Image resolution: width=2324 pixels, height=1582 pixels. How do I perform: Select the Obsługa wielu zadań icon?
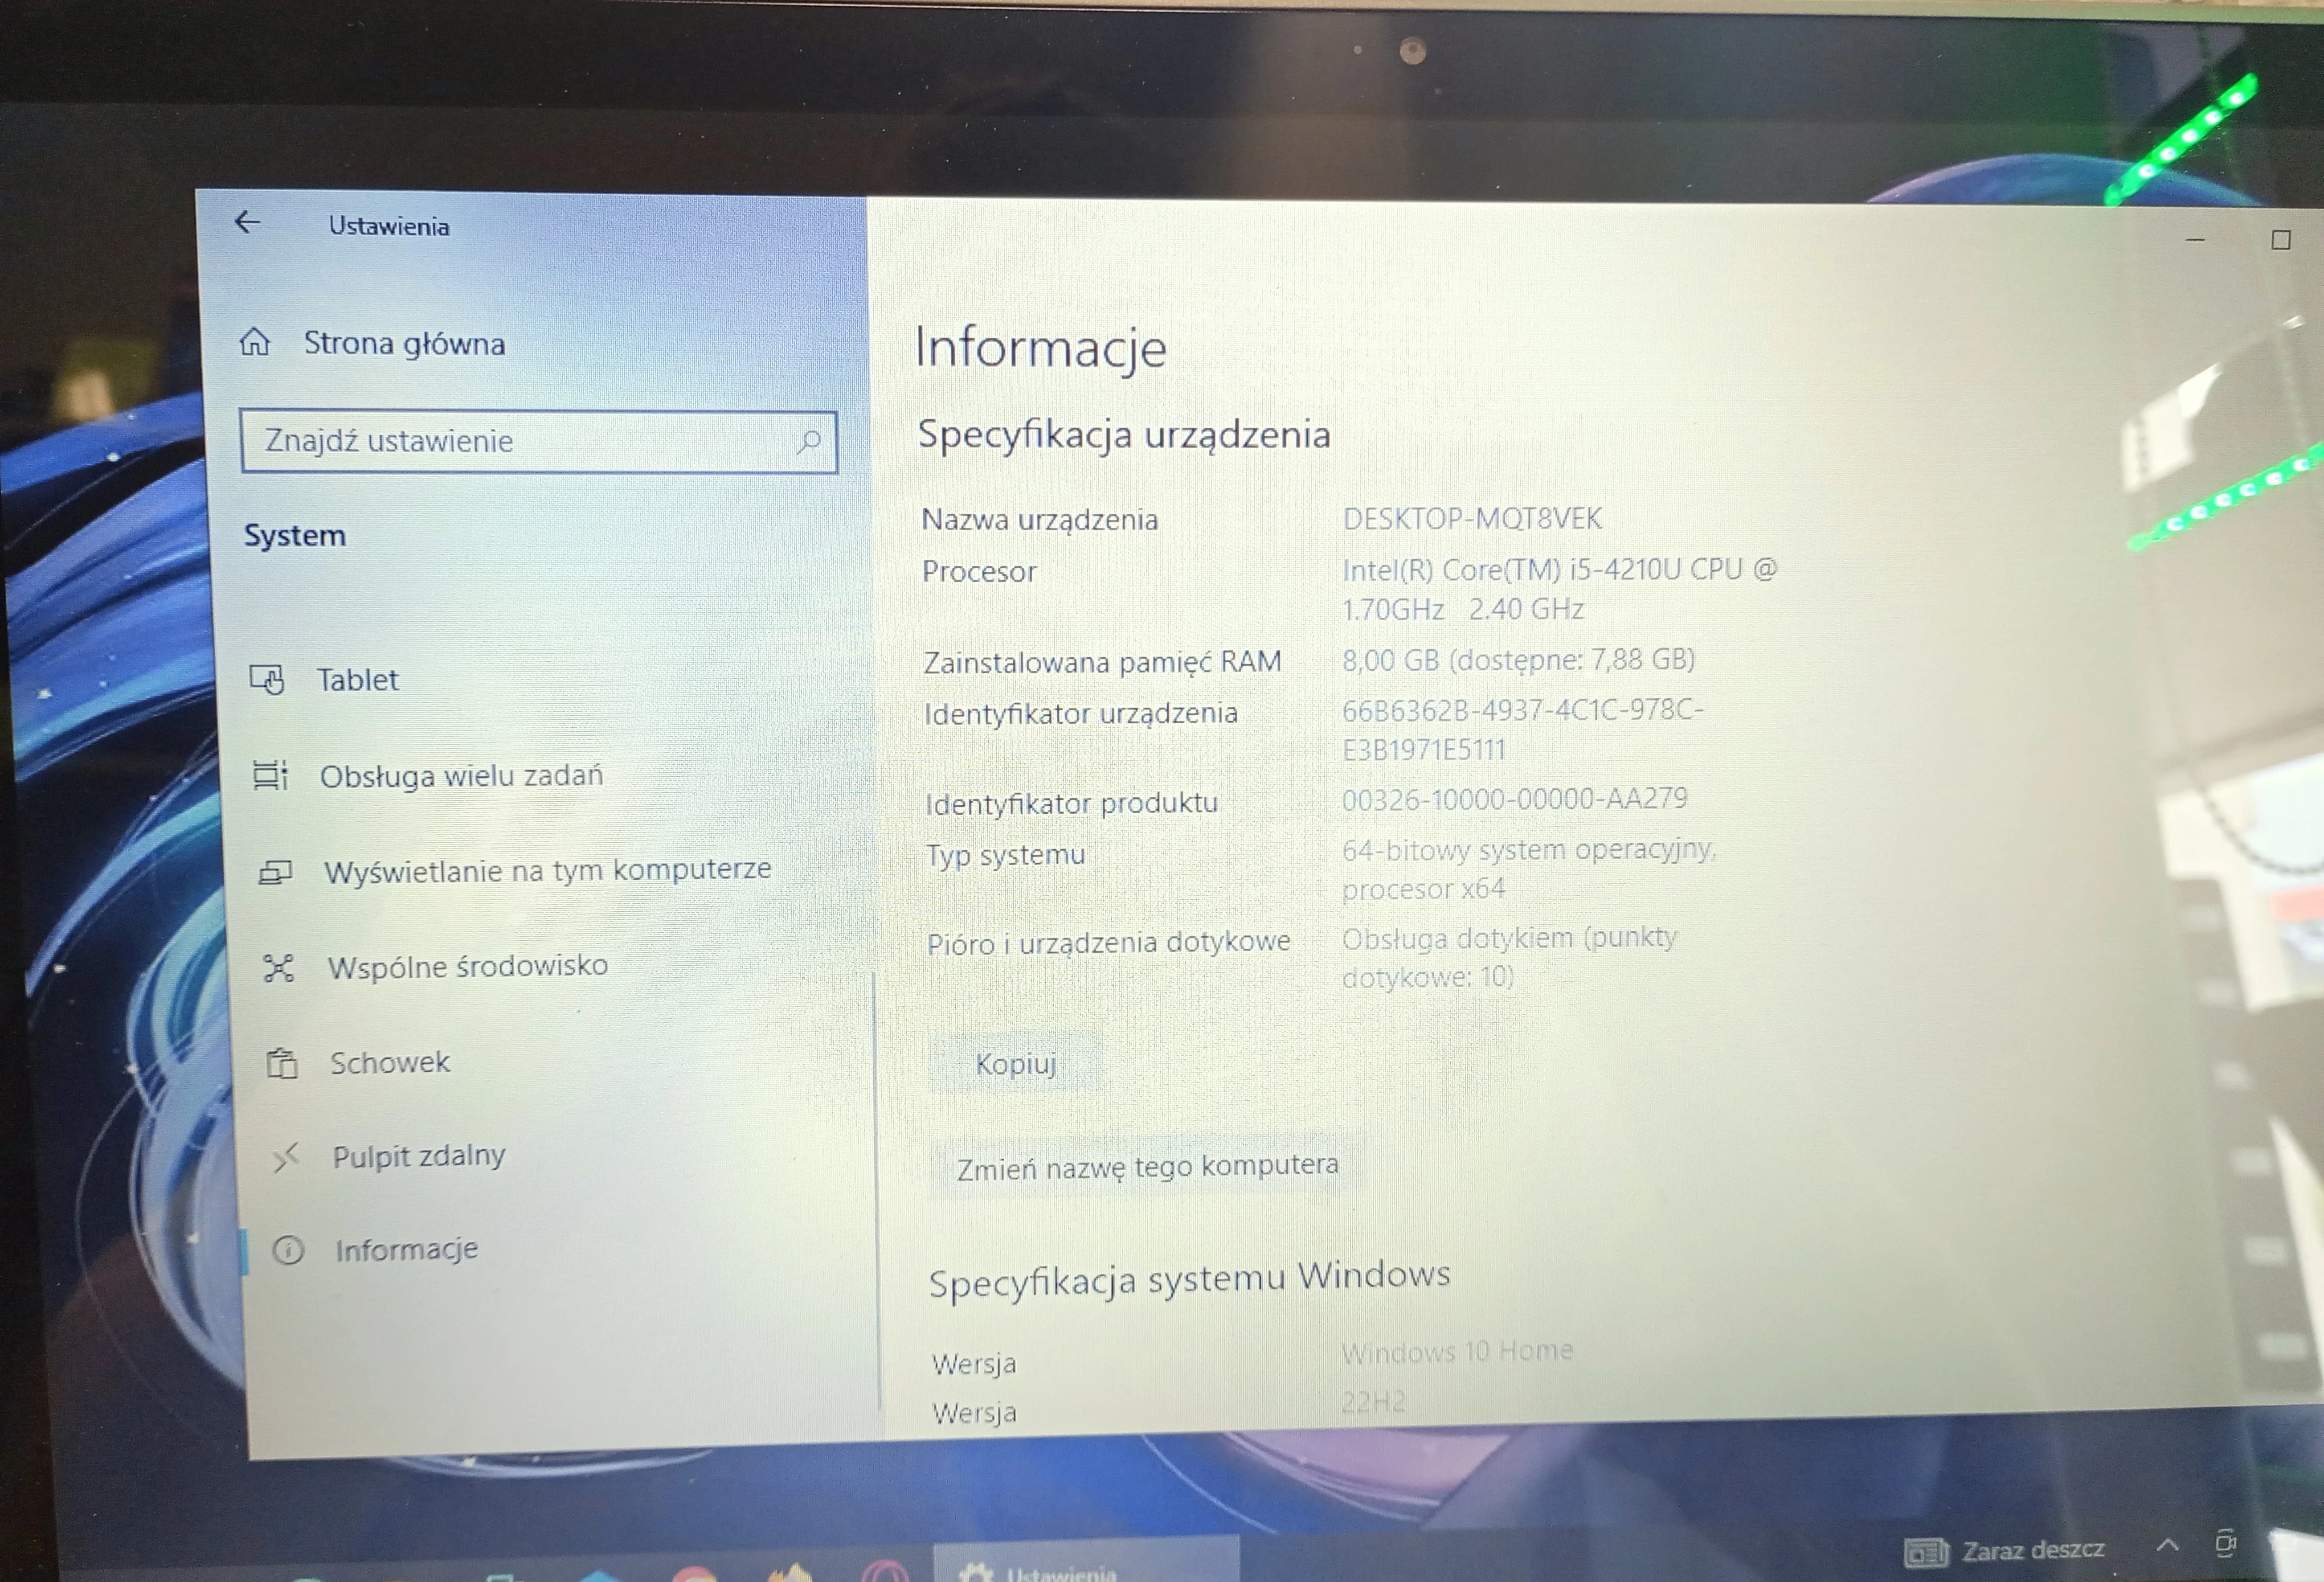pos(270,775)
